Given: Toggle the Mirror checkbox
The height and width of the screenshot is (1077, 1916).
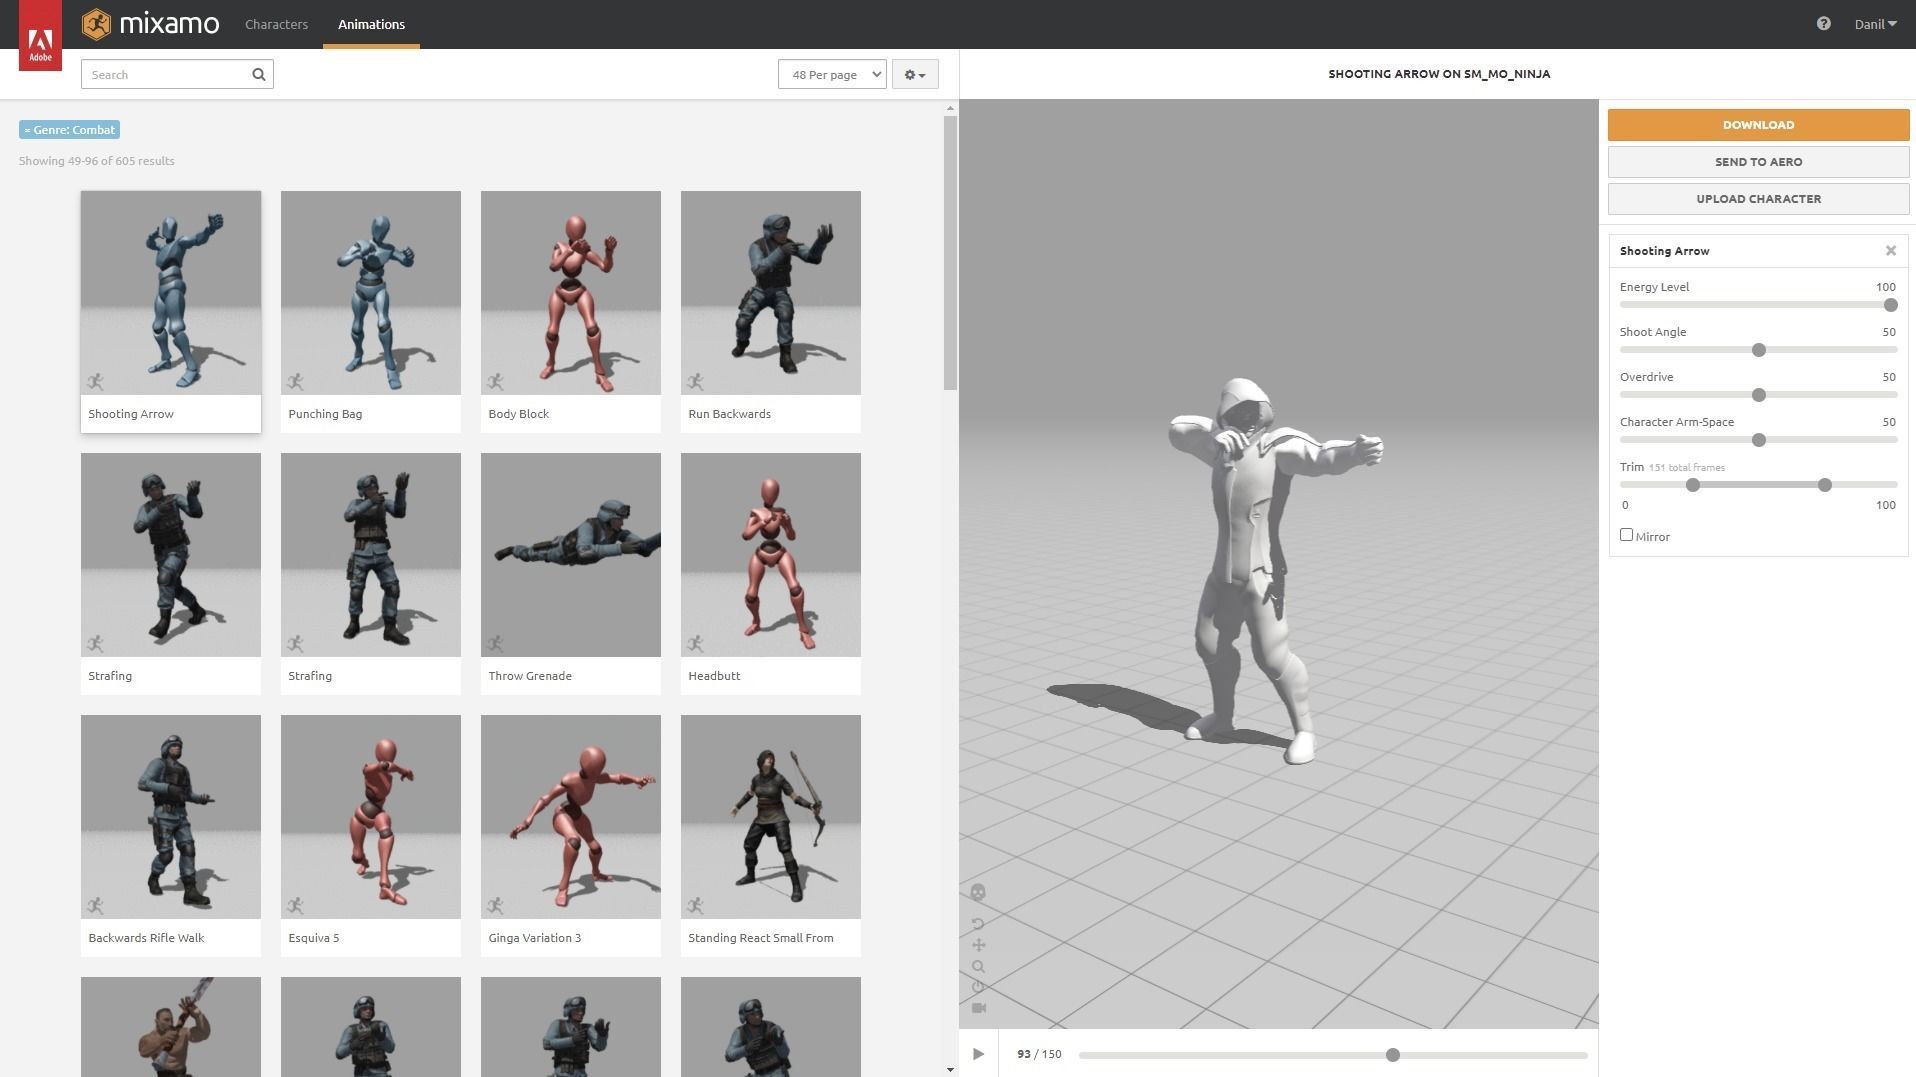Looking at the screenshot, I should click(1626, 535).
